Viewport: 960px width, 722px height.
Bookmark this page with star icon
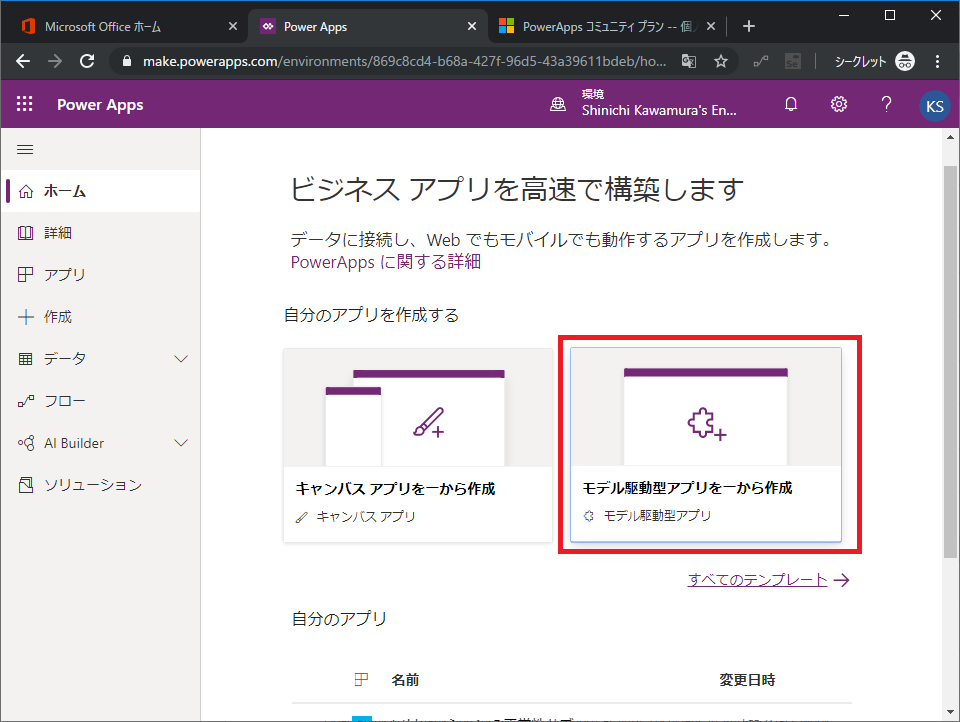click(721, 61)
